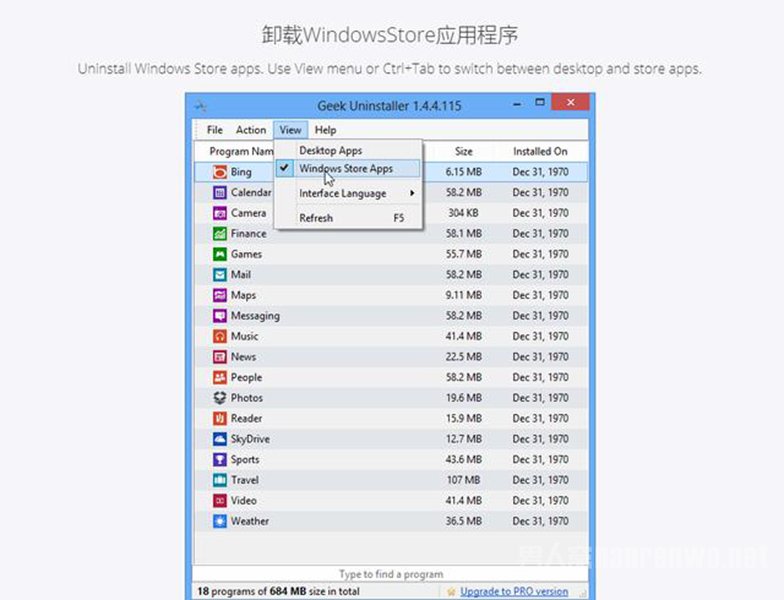This screenshot has height=600, width=784.
Task: Click the Music app icon
Action: tap(220, 336)
